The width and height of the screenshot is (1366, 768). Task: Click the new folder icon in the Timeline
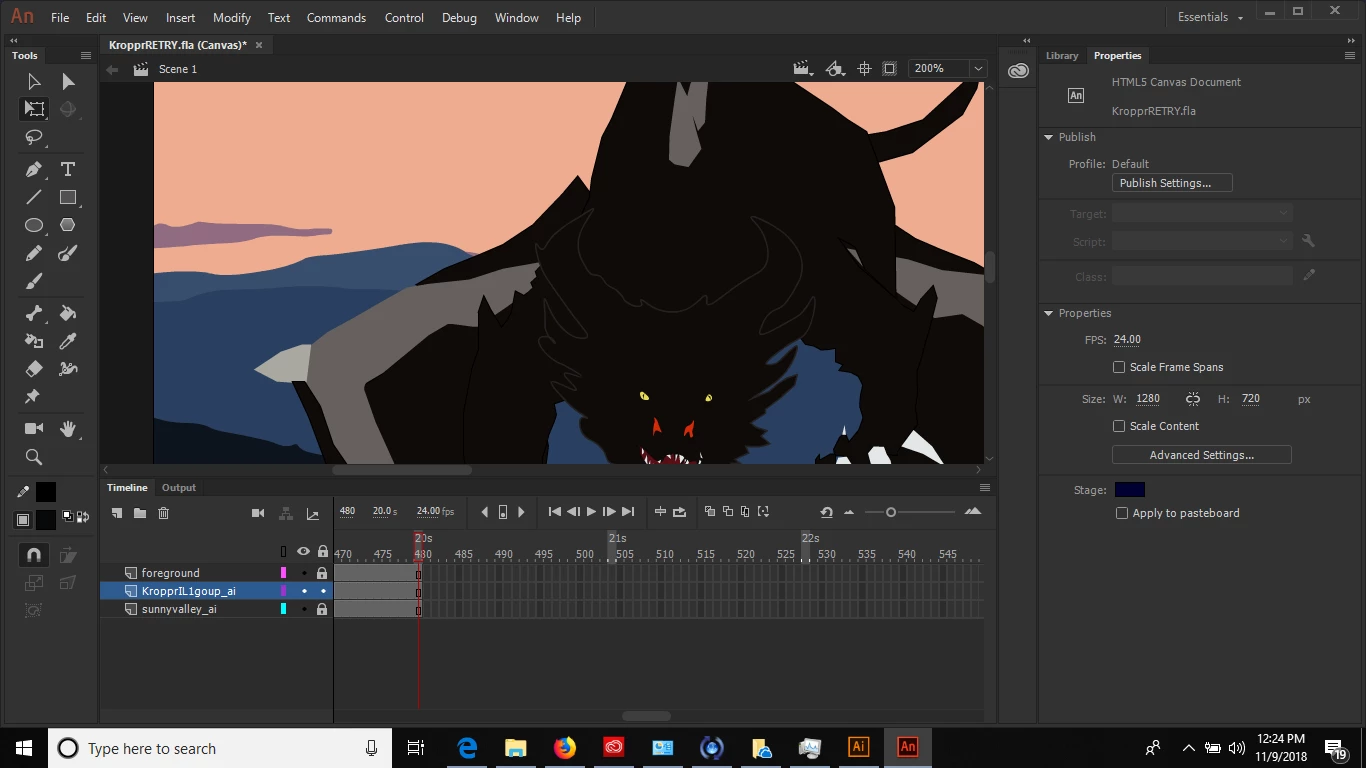click(x=140, y=513)
